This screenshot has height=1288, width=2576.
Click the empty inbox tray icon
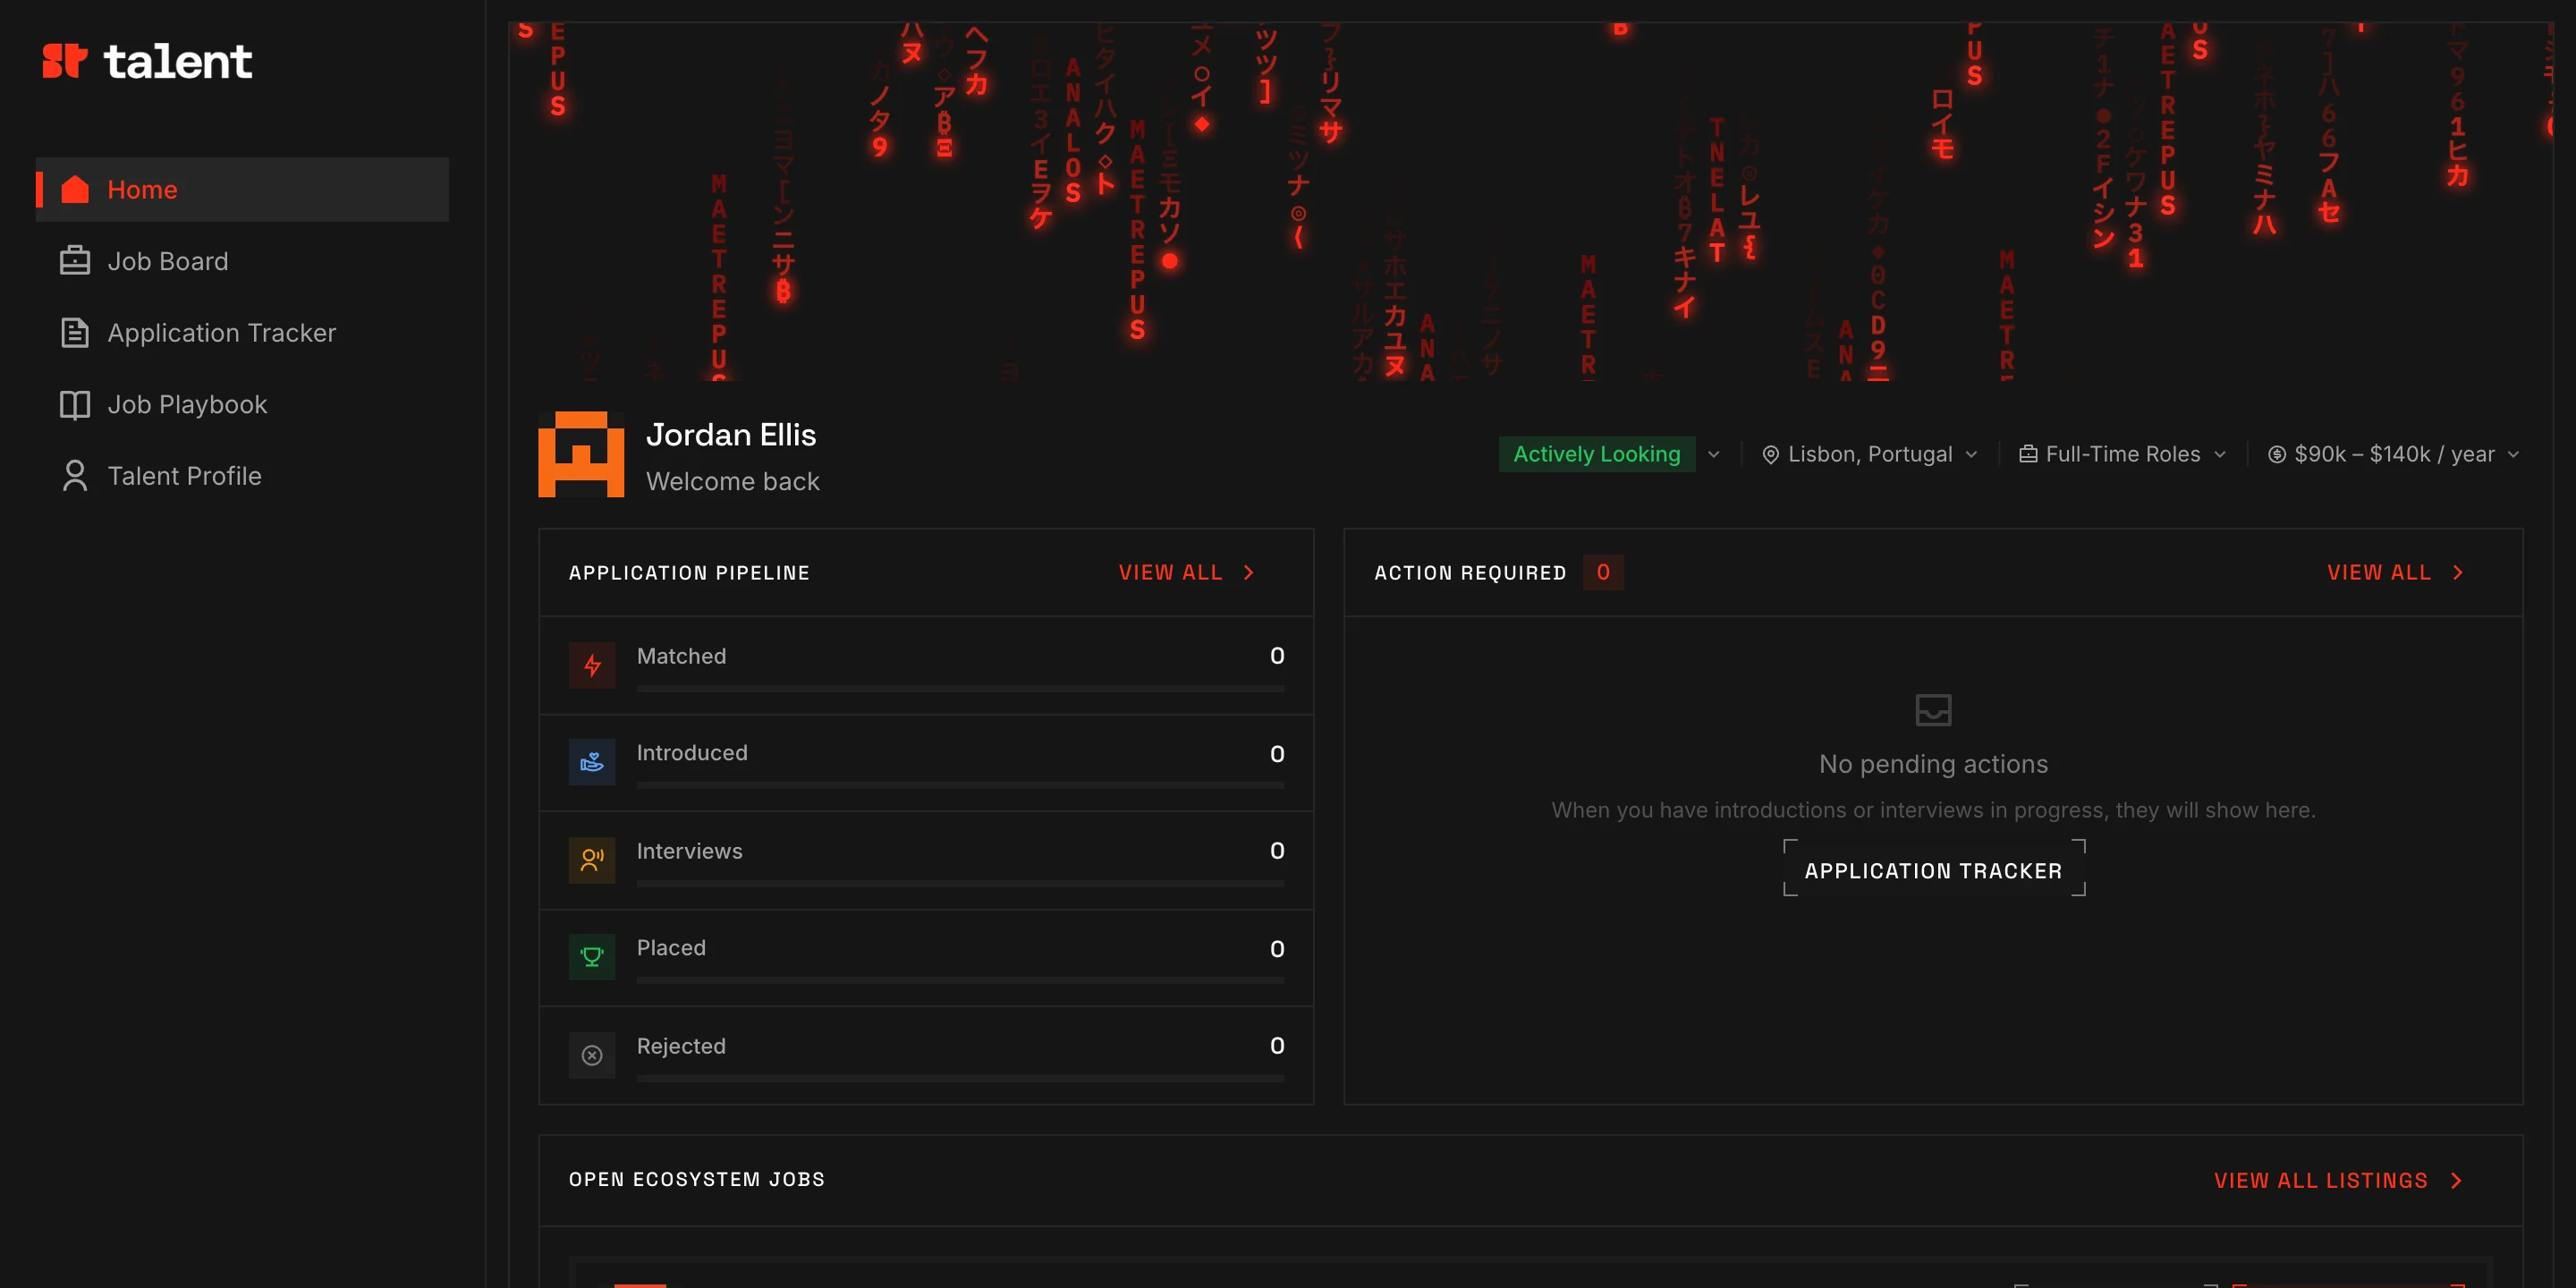point(1933,710)
